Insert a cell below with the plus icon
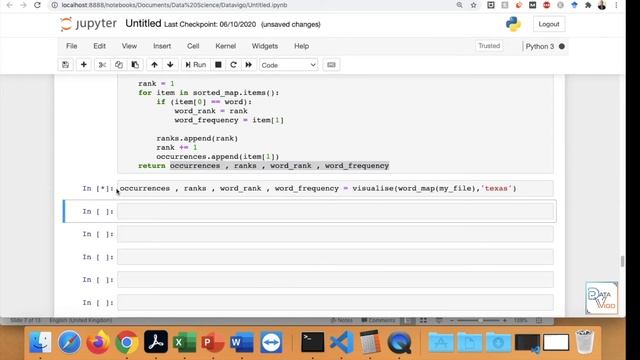Viewport: 640px width, 360px height. [84, 65]
